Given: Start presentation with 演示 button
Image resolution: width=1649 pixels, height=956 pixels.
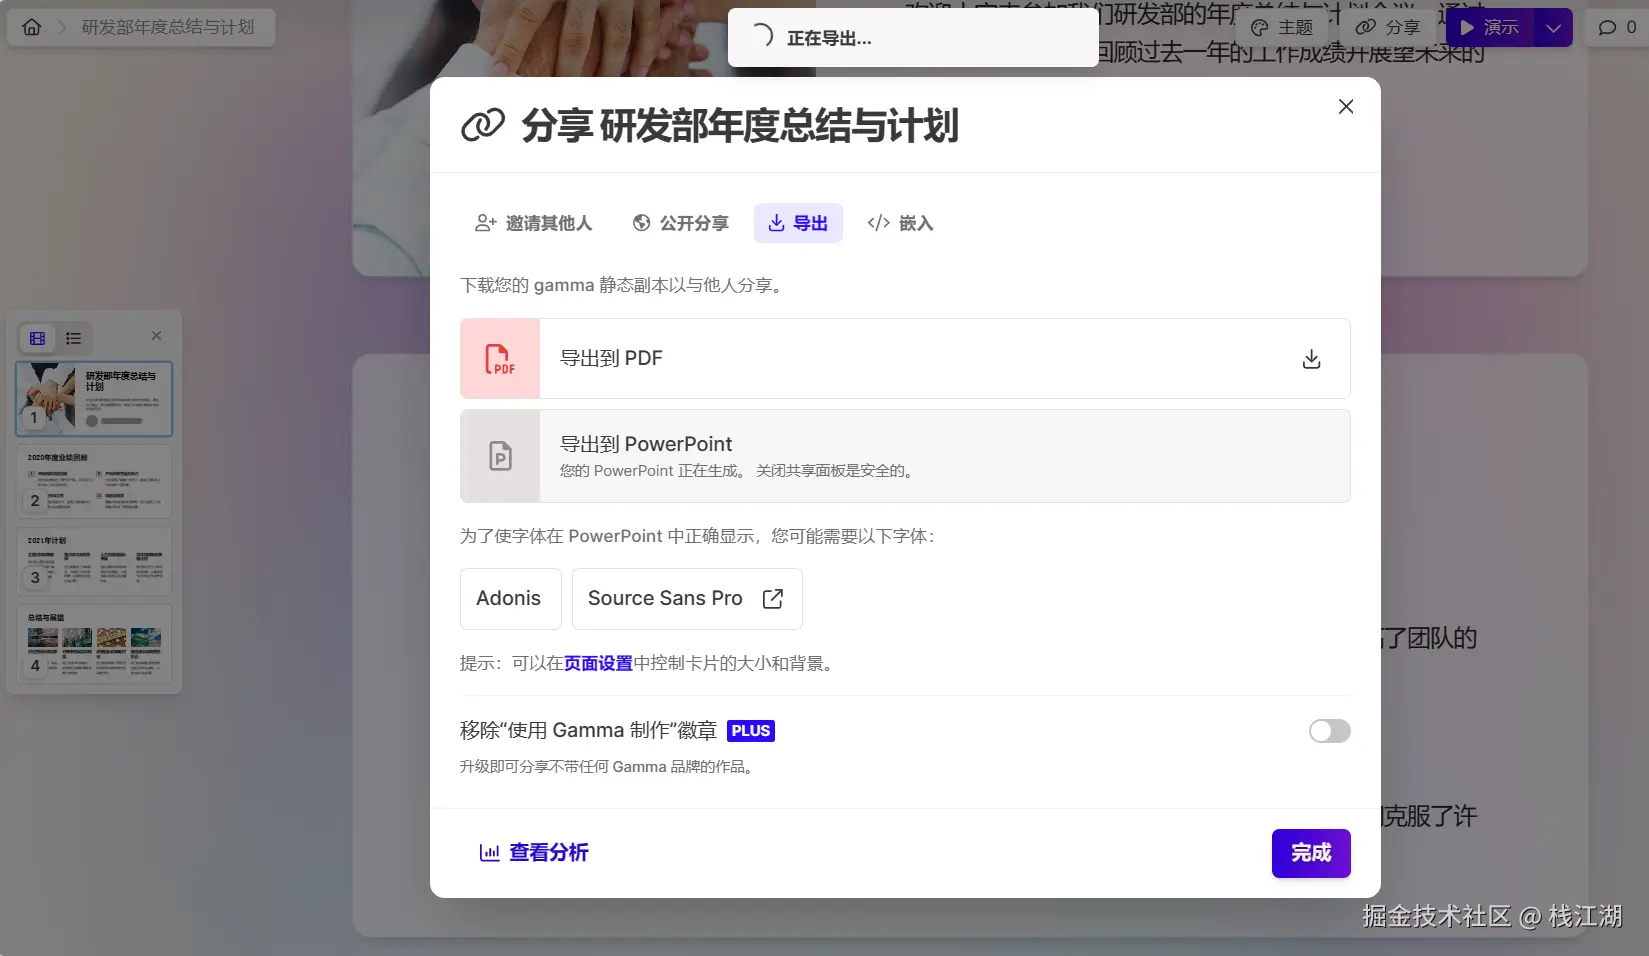Looking at the screenshot, I should 1490,27.
